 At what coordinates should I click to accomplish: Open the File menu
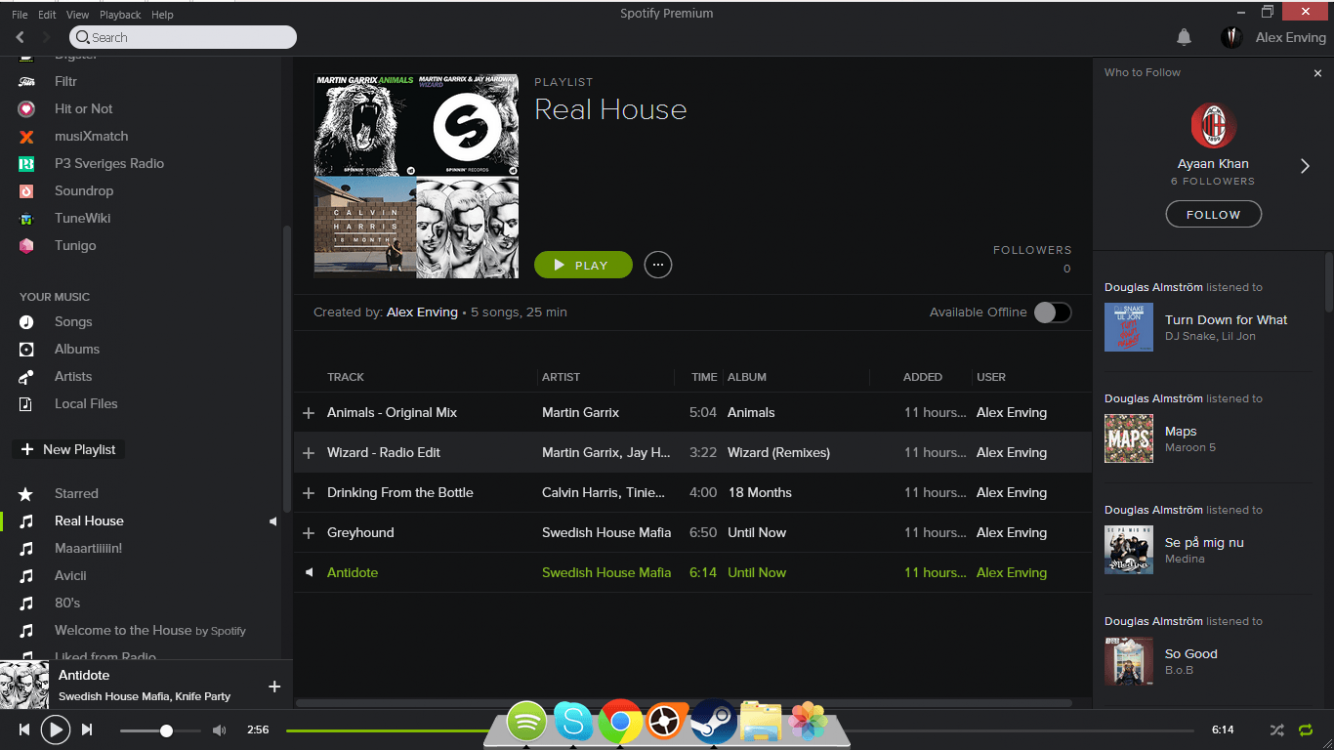point(20,15)
